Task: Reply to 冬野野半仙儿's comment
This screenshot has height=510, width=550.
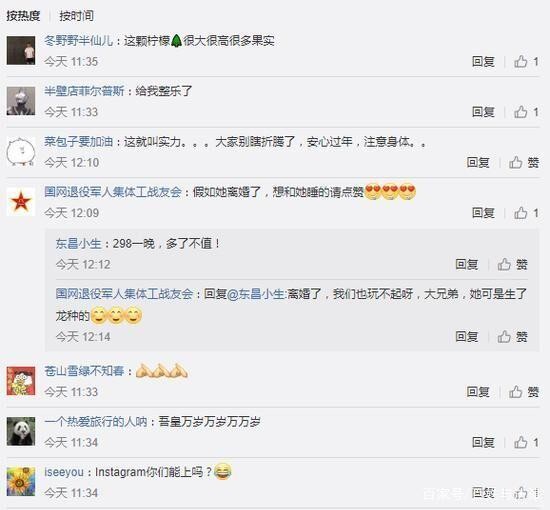Action: (x=483, y=62)
